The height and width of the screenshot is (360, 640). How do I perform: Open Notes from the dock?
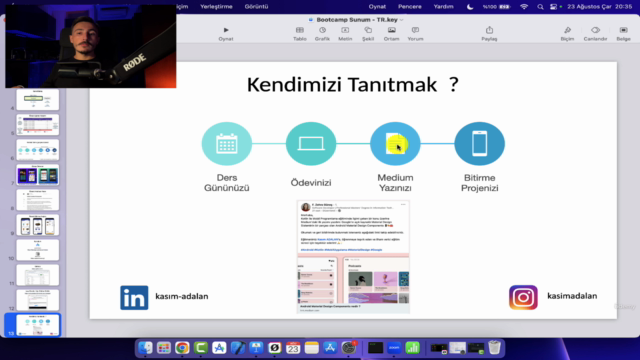[311, 348]
